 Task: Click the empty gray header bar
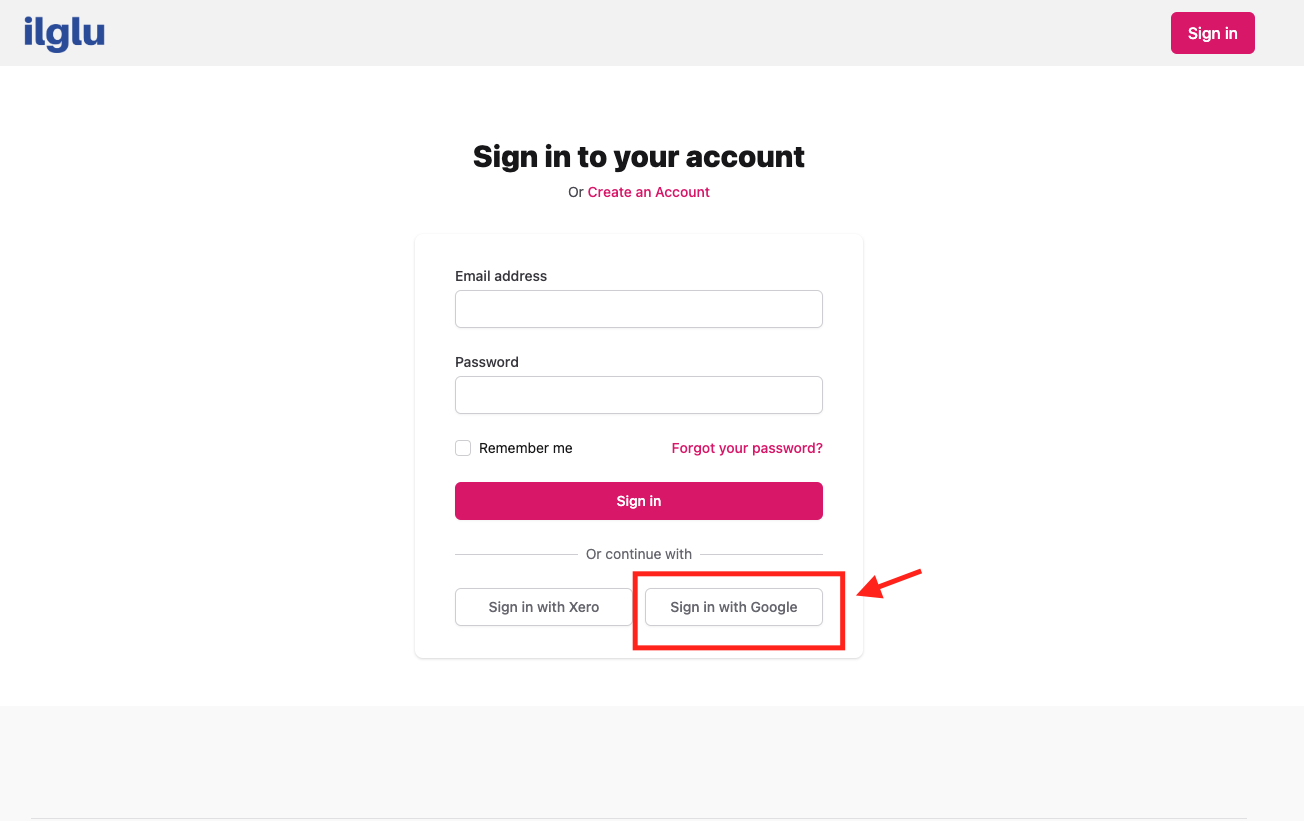coord(640,33)
